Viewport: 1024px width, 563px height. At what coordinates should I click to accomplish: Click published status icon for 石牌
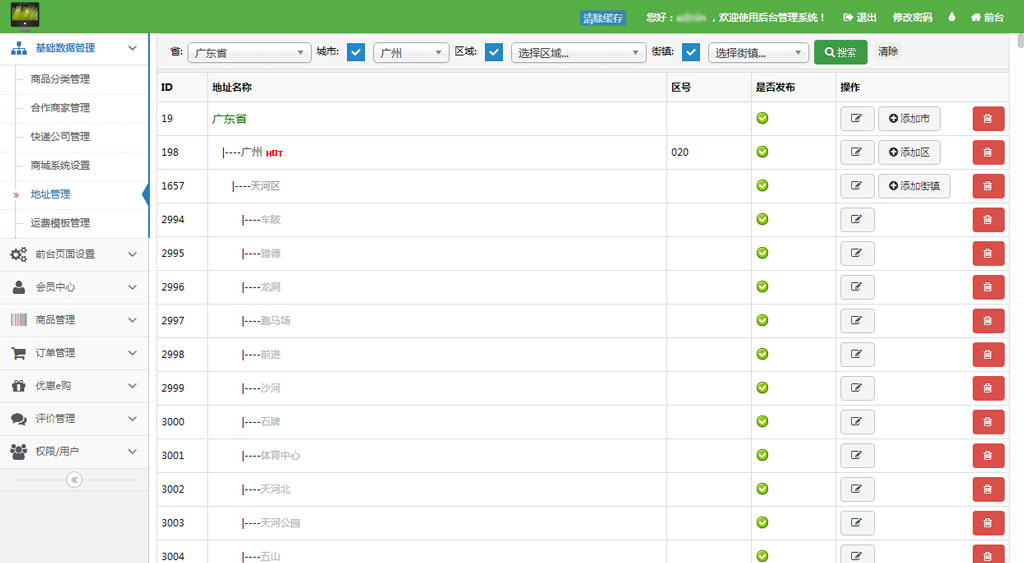tap(762, 421)
